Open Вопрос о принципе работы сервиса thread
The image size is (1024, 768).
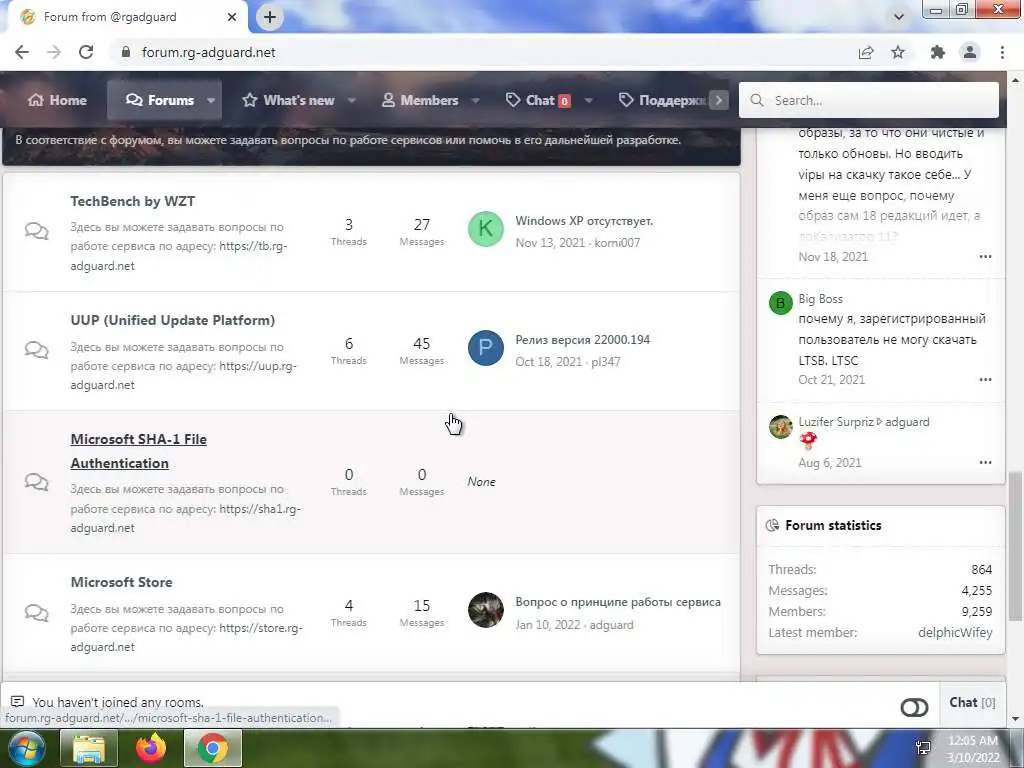(x=618, y=602)
